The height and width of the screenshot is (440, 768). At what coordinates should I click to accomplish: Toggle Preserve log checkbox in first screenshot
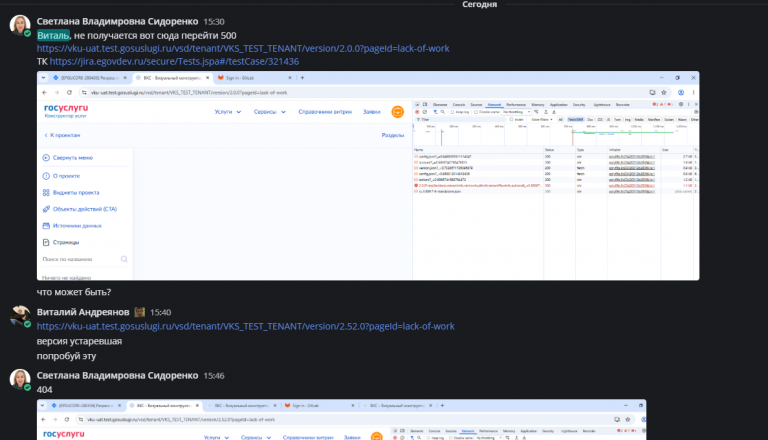click(x=453, y=112)
